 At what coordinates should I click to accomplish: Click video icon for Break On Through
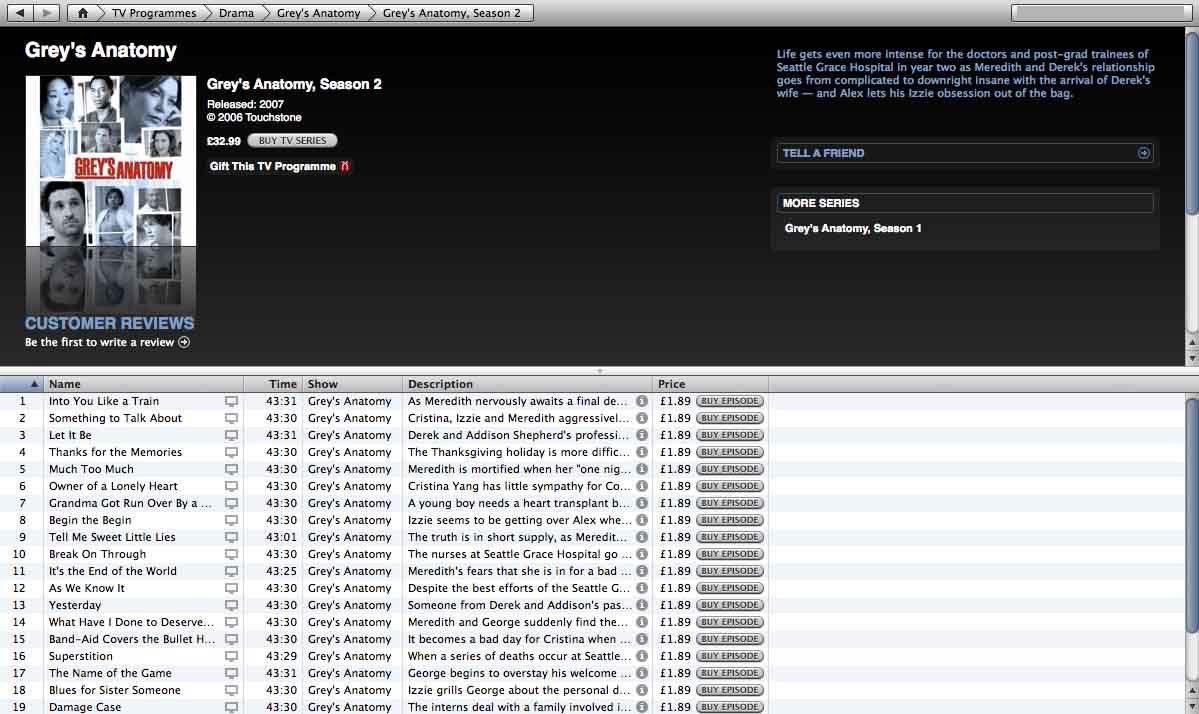coord(231,554)
